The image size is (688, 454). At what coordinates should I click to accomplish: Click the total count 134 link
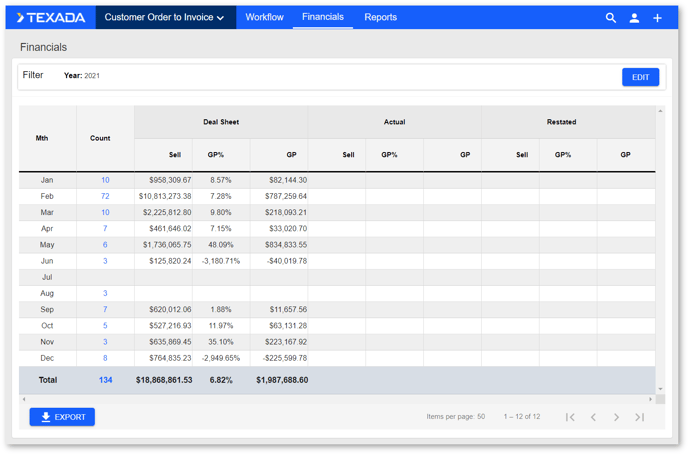pos(105,380)
